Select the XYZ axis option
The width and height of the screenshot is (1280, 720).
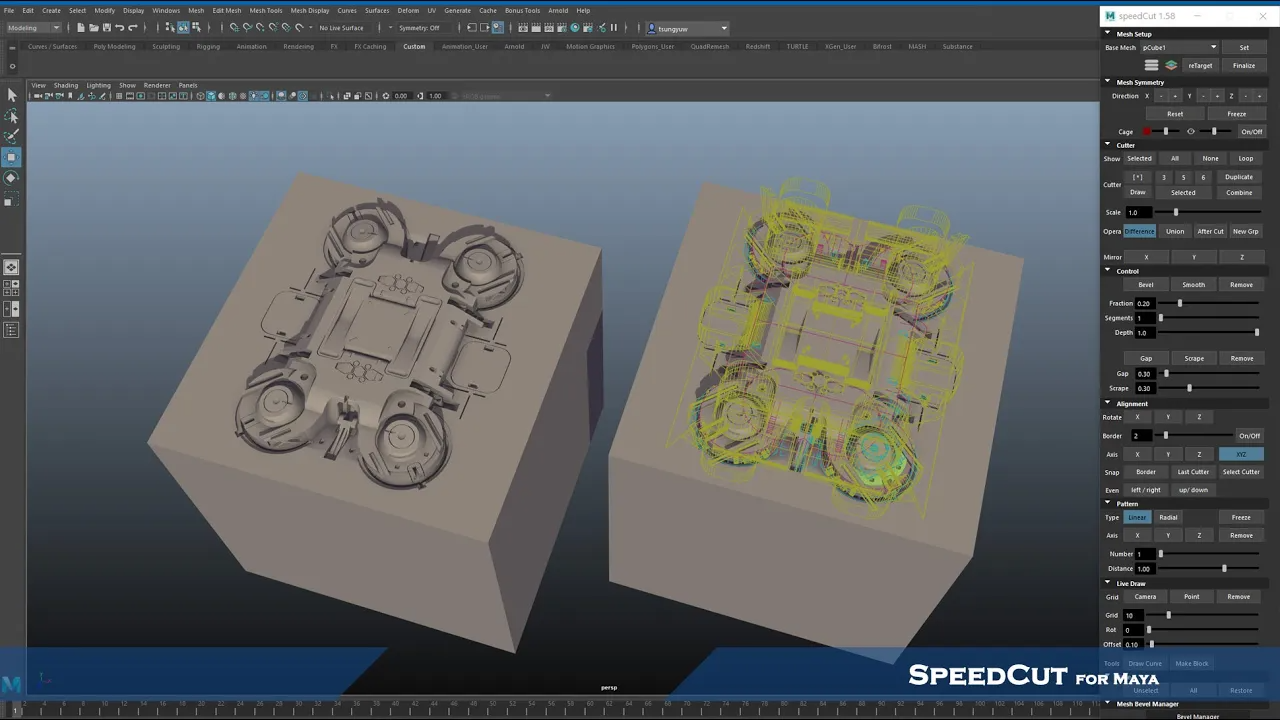pos(1241,454)
